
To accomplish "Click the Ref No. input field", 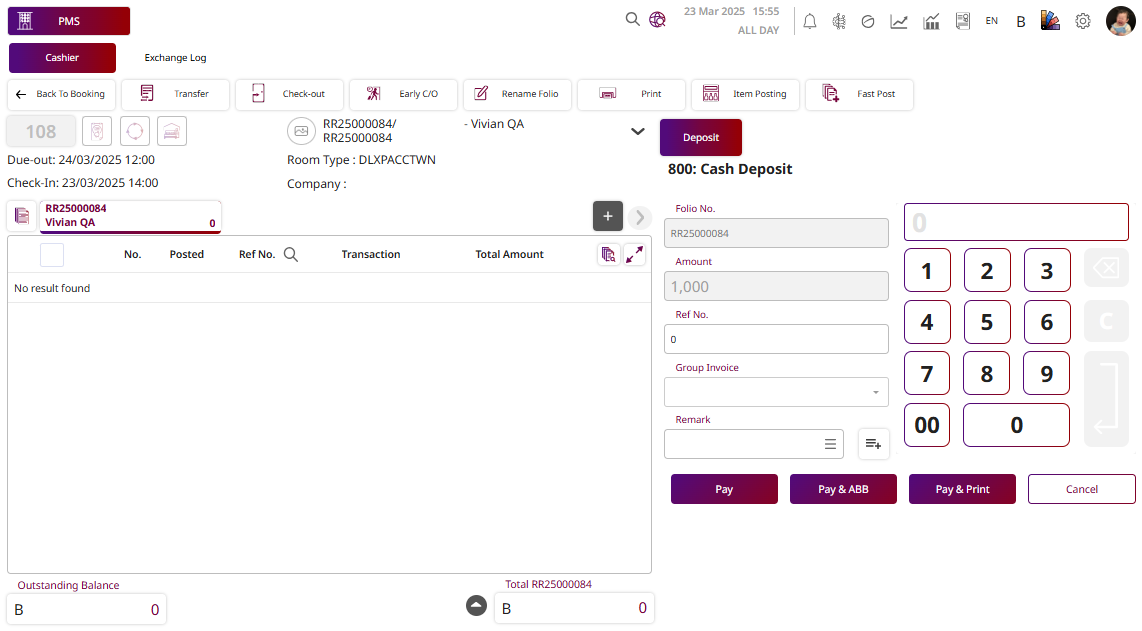I will click(776, 339).
